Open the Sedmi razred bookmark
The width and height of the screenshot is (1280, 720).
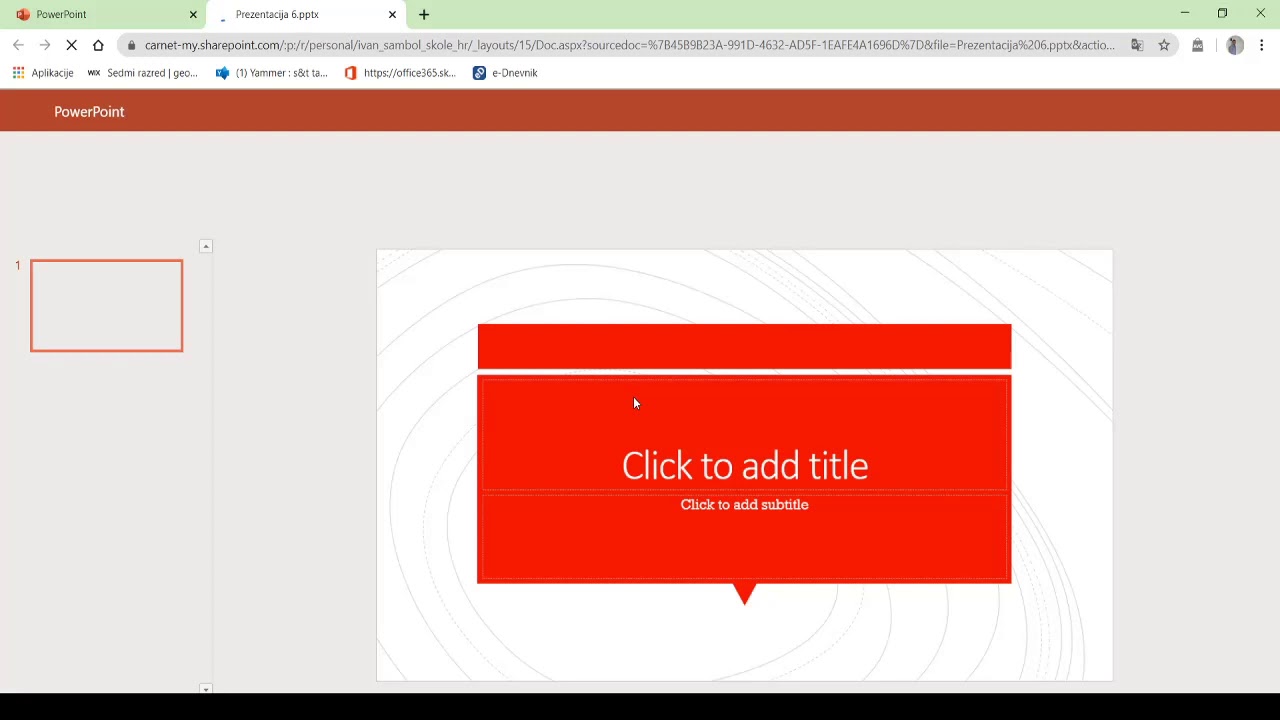[143, 73]
